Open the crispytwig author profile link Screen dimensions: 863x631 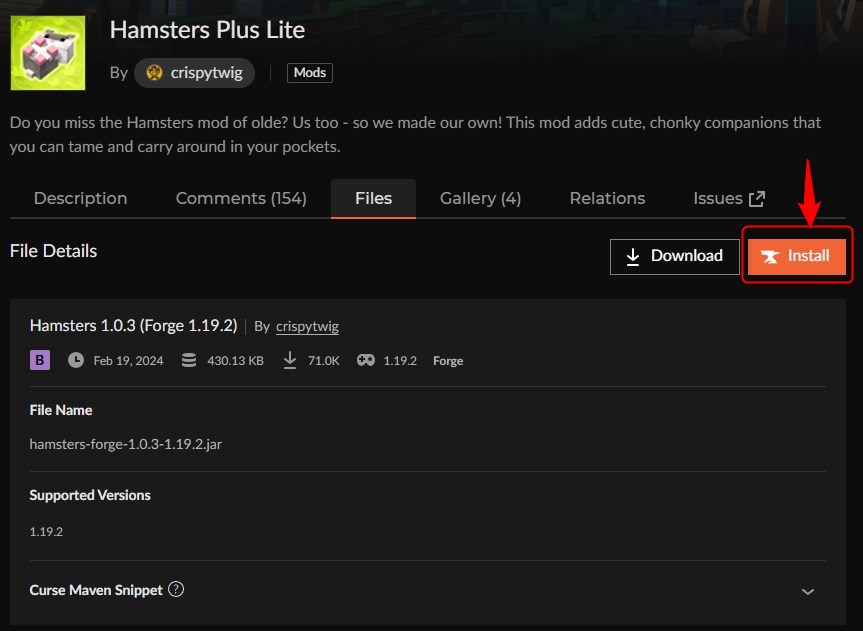[x=307, y=326]
